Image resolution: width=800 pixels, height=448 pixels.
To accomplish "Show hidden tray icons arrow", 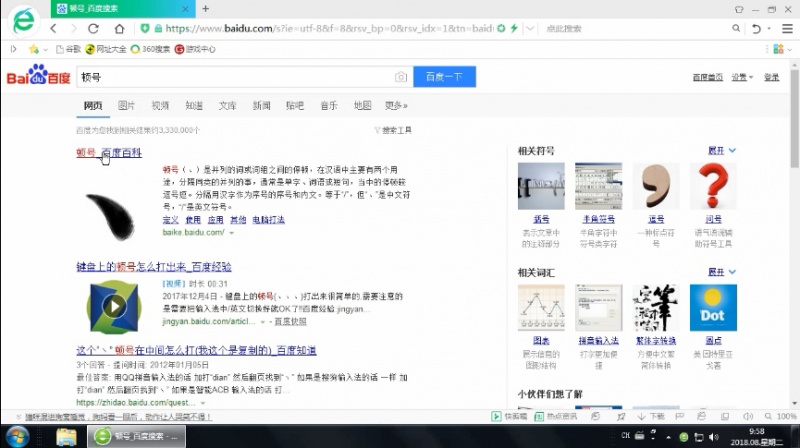I will 668,437.
